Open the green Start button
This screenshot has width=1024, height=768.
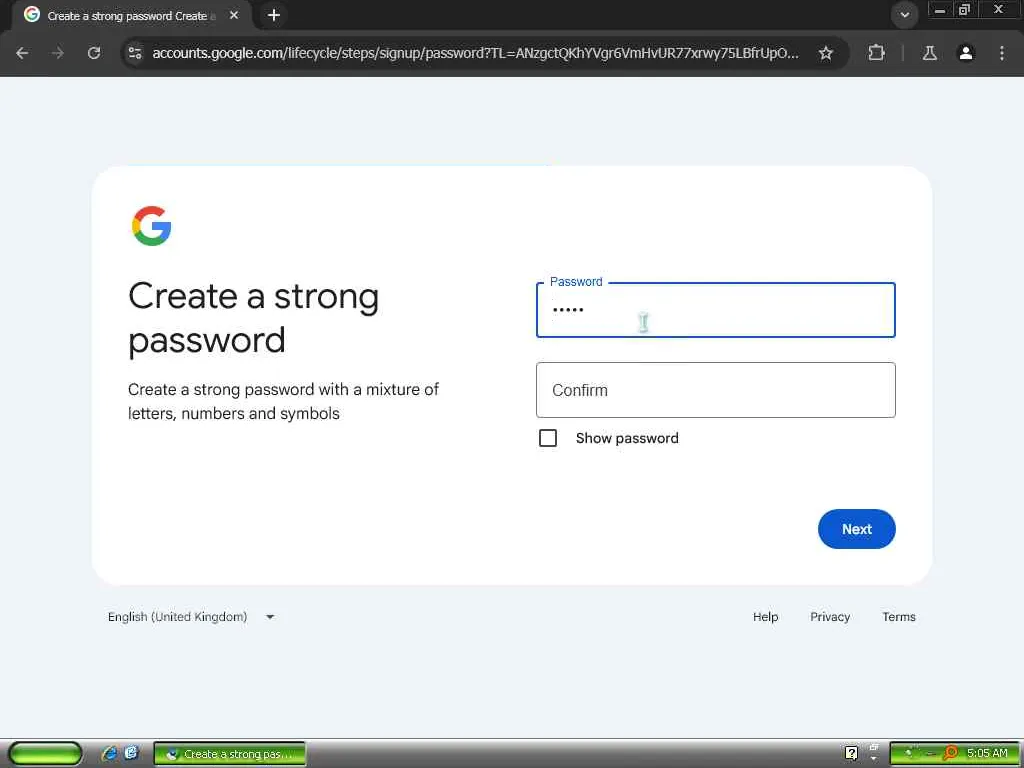coord(45,753)
